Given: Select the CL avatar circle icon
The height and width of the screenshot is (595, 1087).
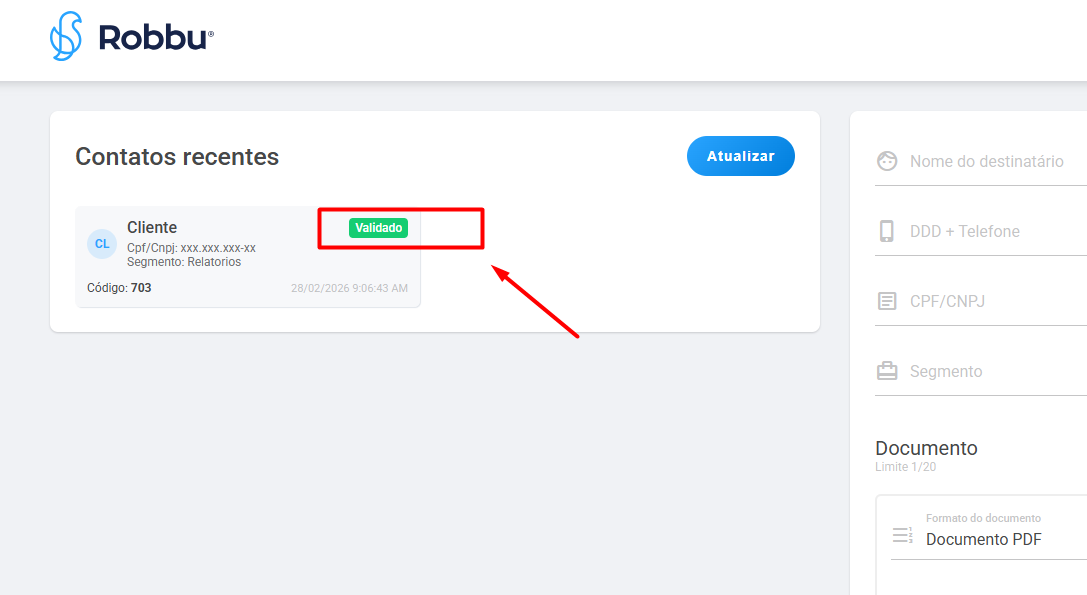Looking at the screenshot, I should 102,244.
